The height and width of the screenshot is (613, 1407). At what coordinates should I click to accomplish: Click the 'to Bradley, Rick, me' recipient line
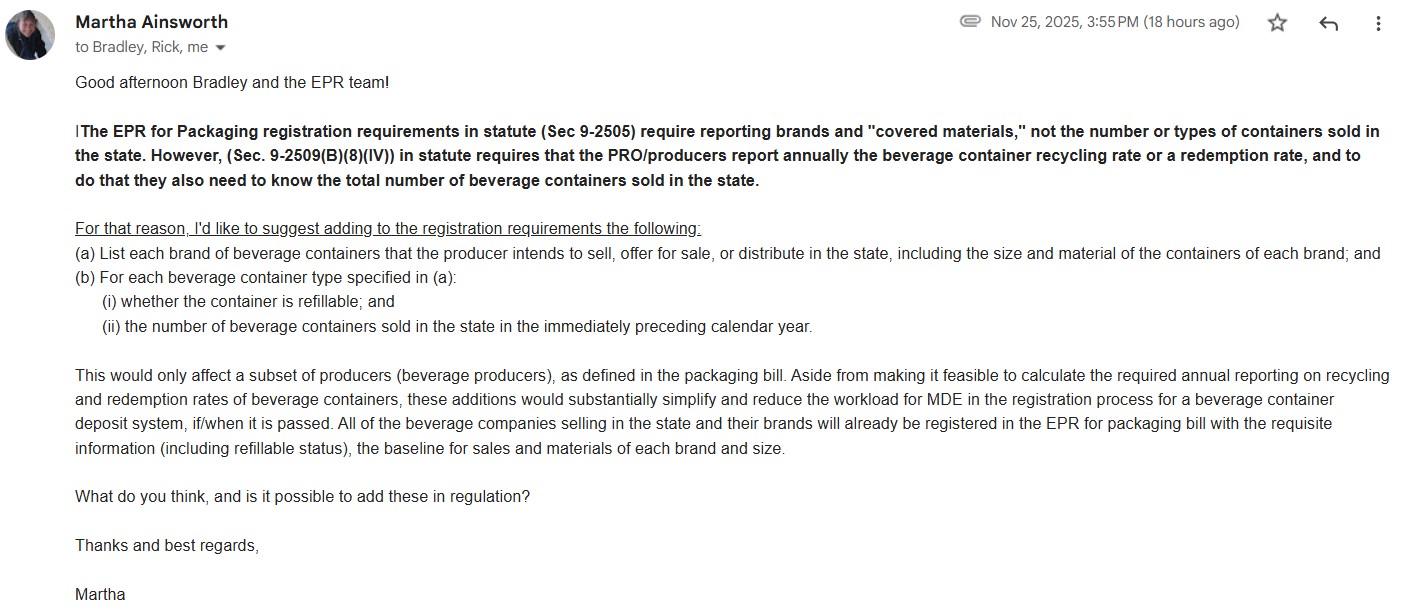(x=141, y=47)
